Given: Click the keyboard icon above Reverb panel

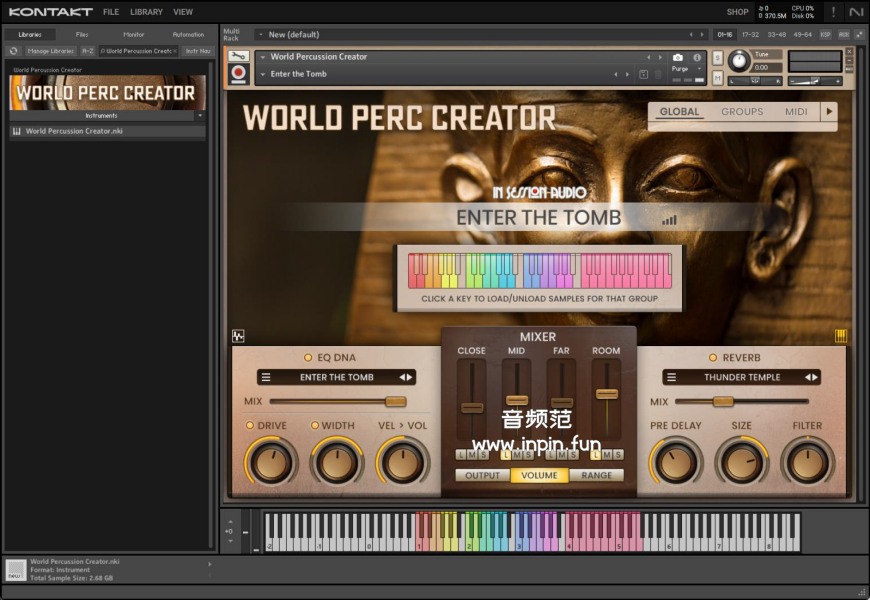Looking at the screenshot, I should (841, 336).
